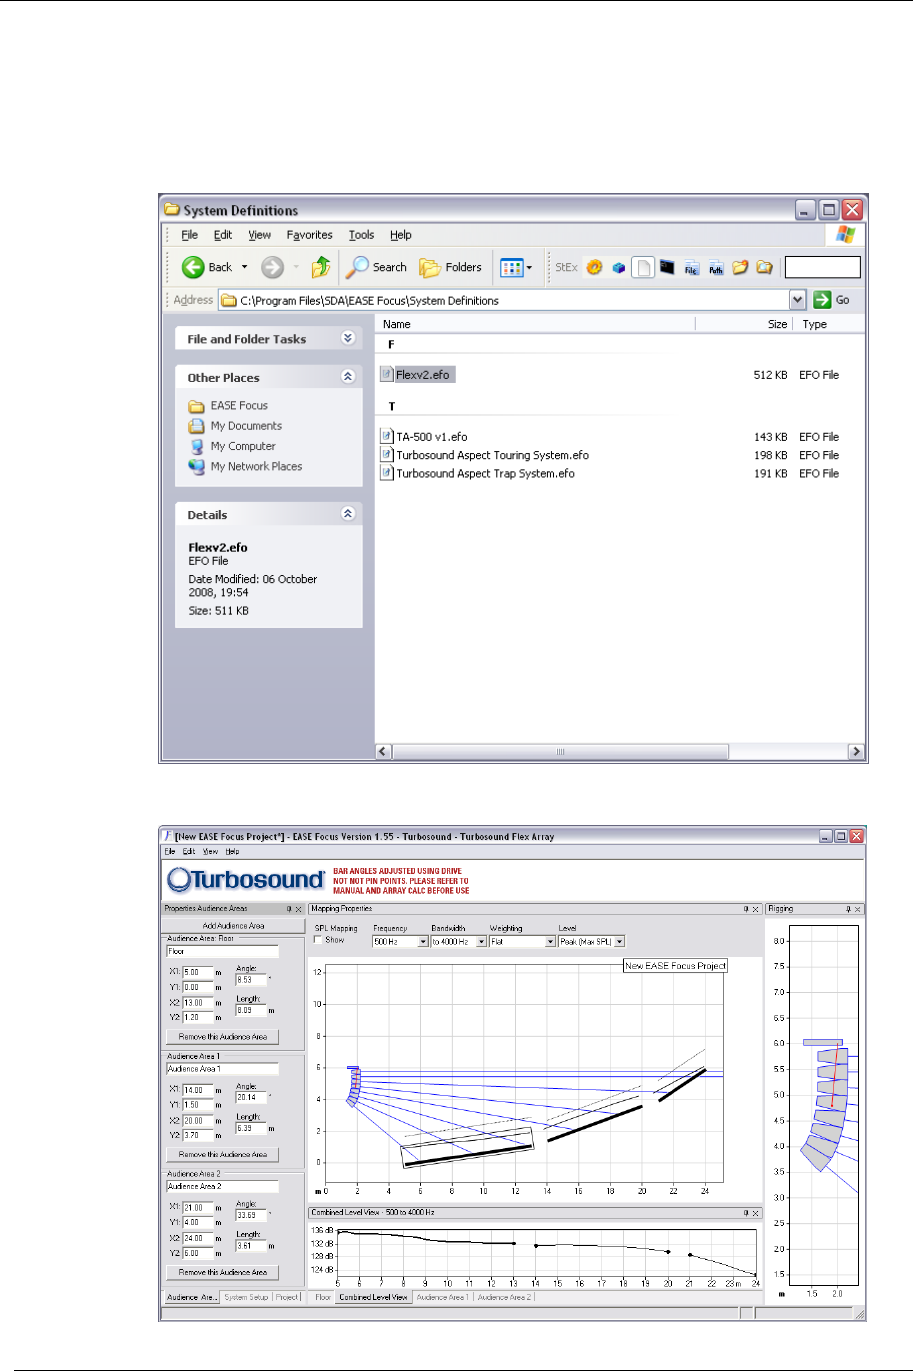The height and width of the screenshot is (1371, 913).
Task: Switch to Project tab
Action: point(287,1297)
